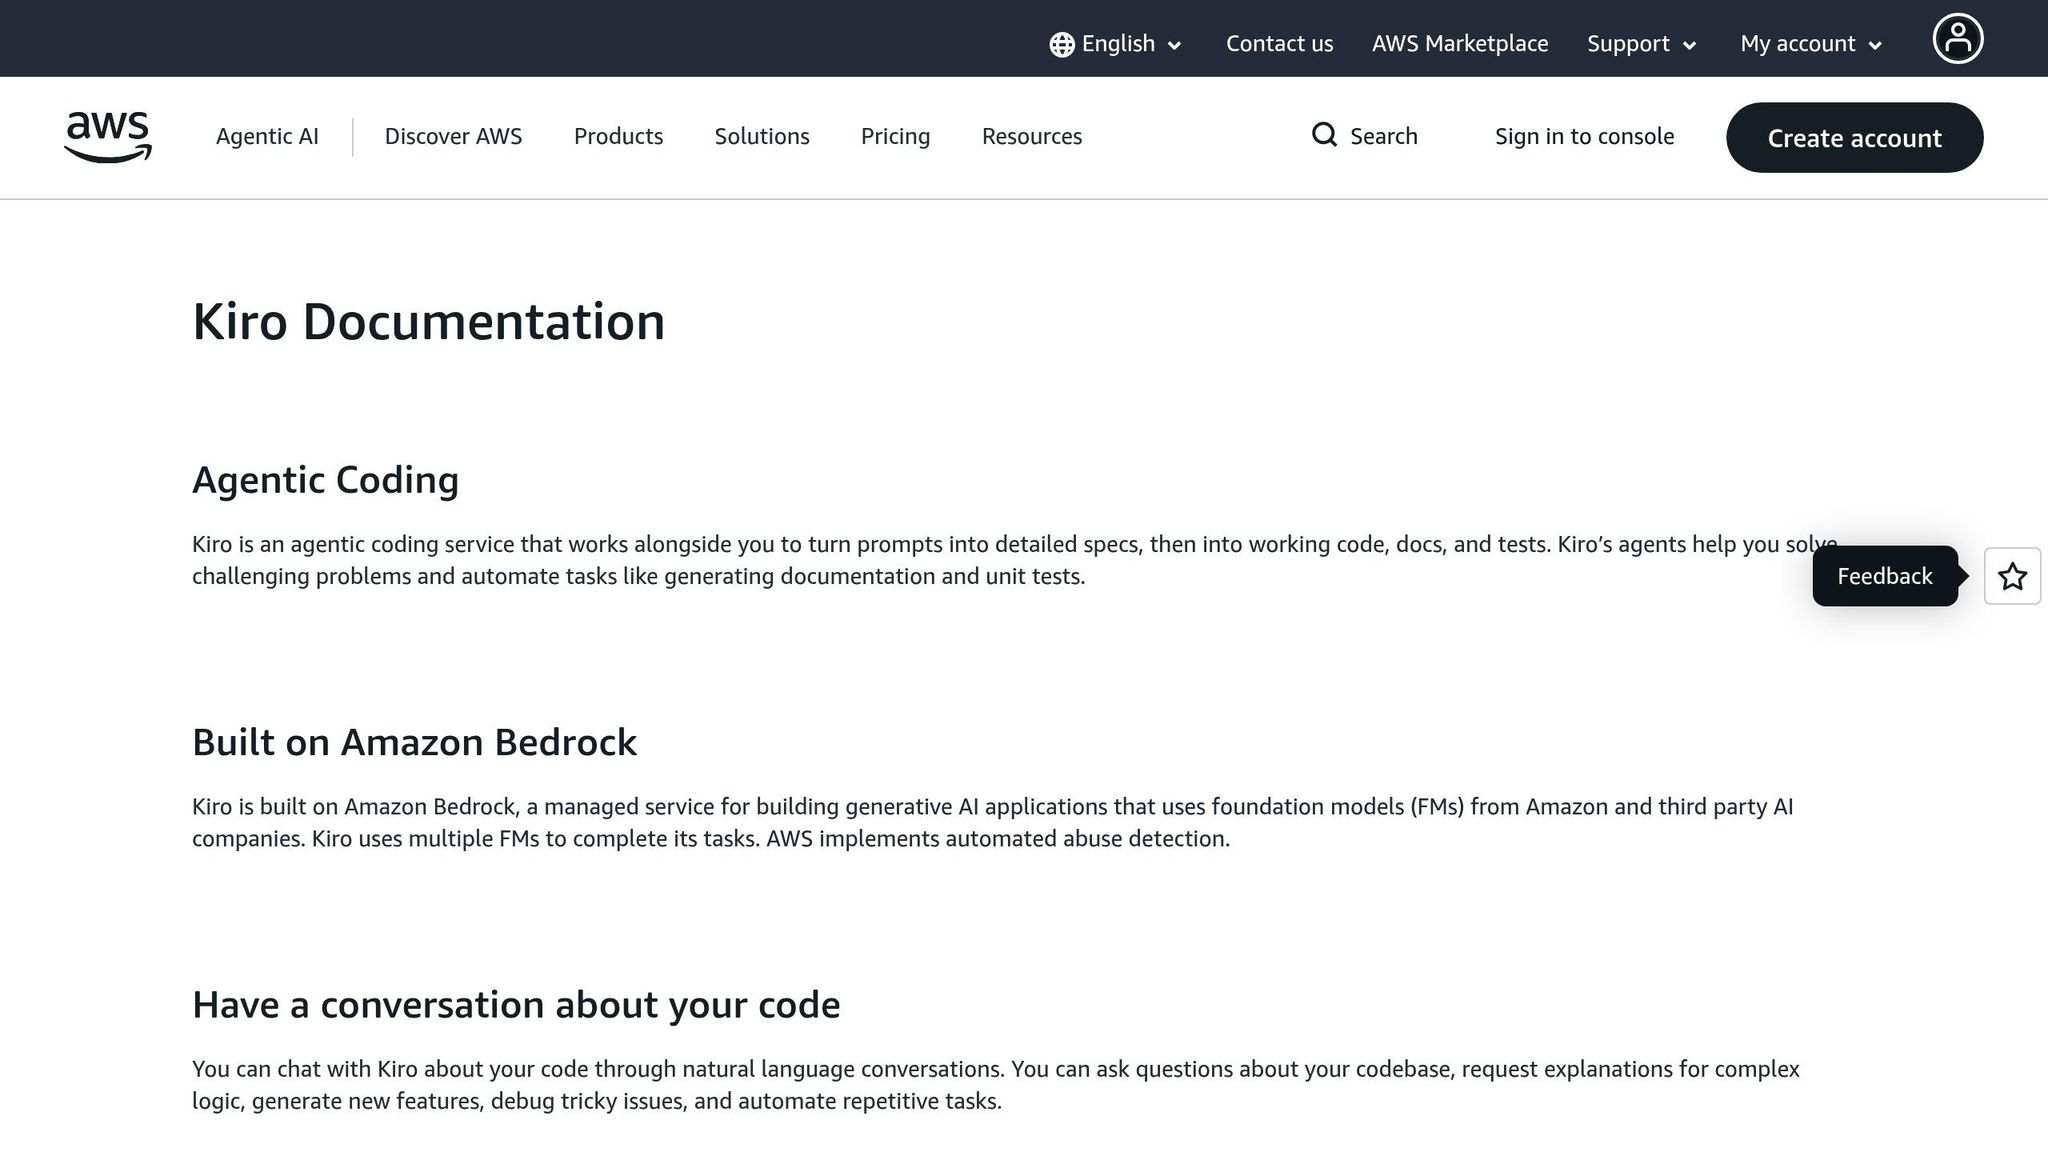Click the star feedback icon
The height and width of the screenshot is (1152, 2048).
[x=2012, y=576]
